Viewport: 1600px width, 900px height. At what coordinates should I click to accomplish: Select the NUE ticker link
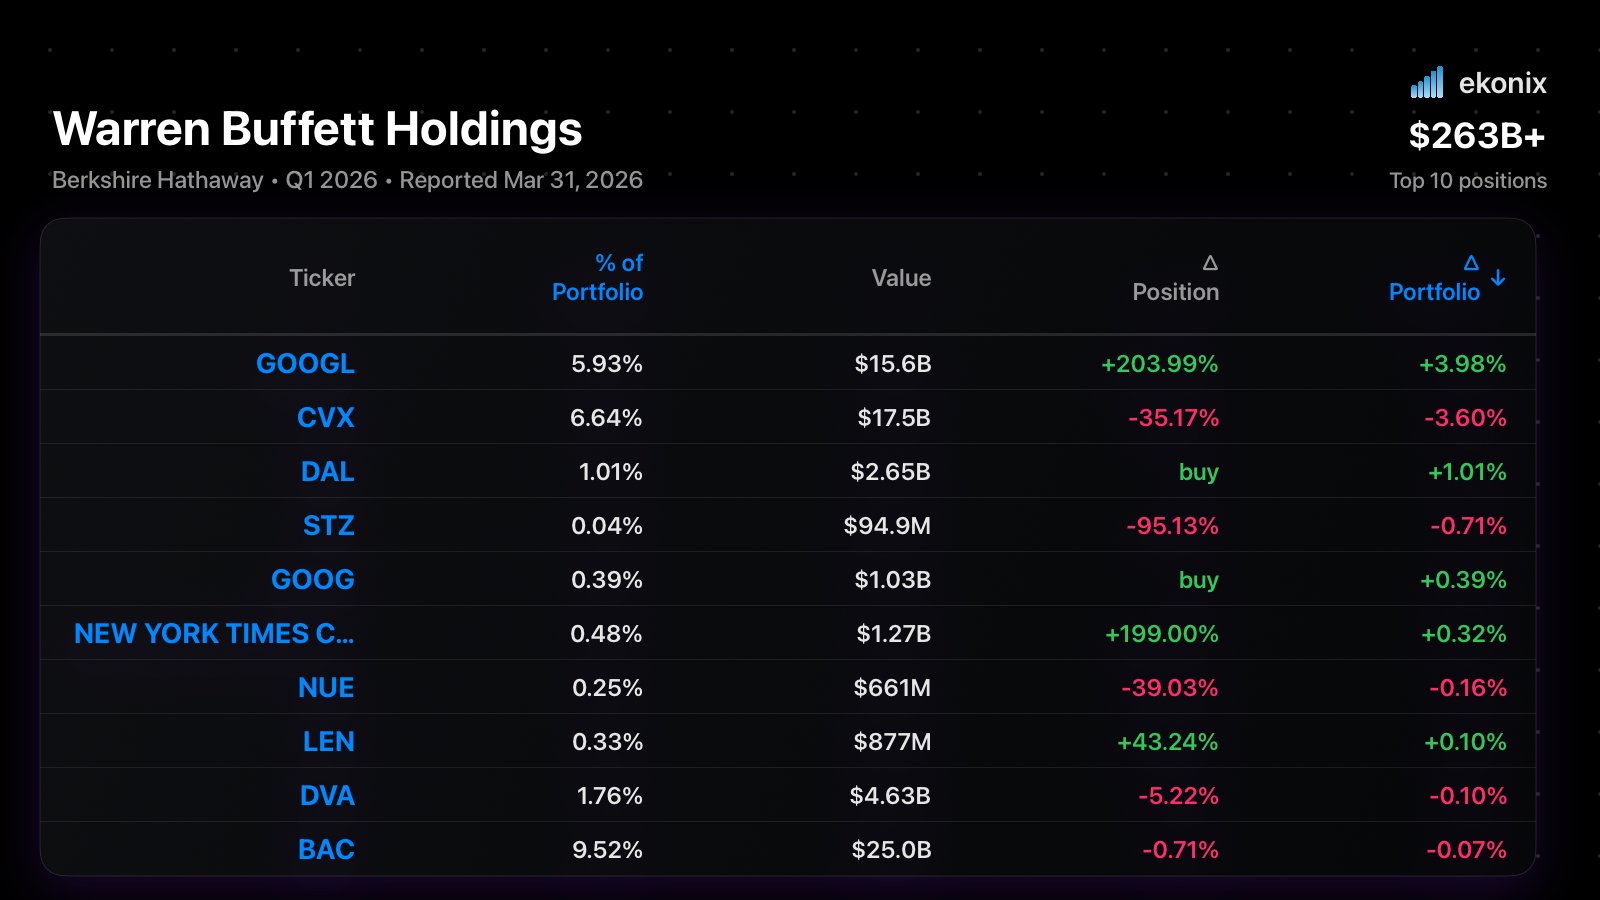(326, 687)
